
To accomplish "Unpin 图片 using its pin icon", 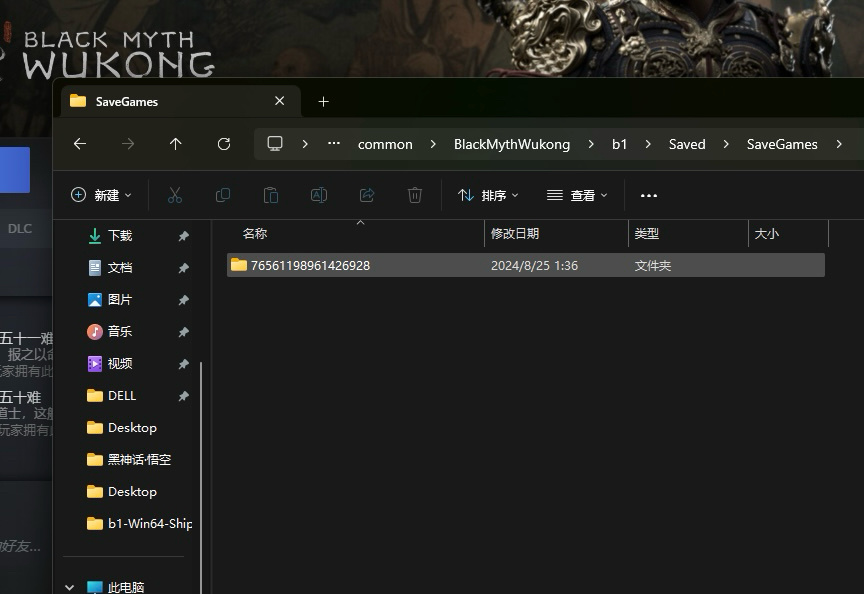I will (183, 300).
